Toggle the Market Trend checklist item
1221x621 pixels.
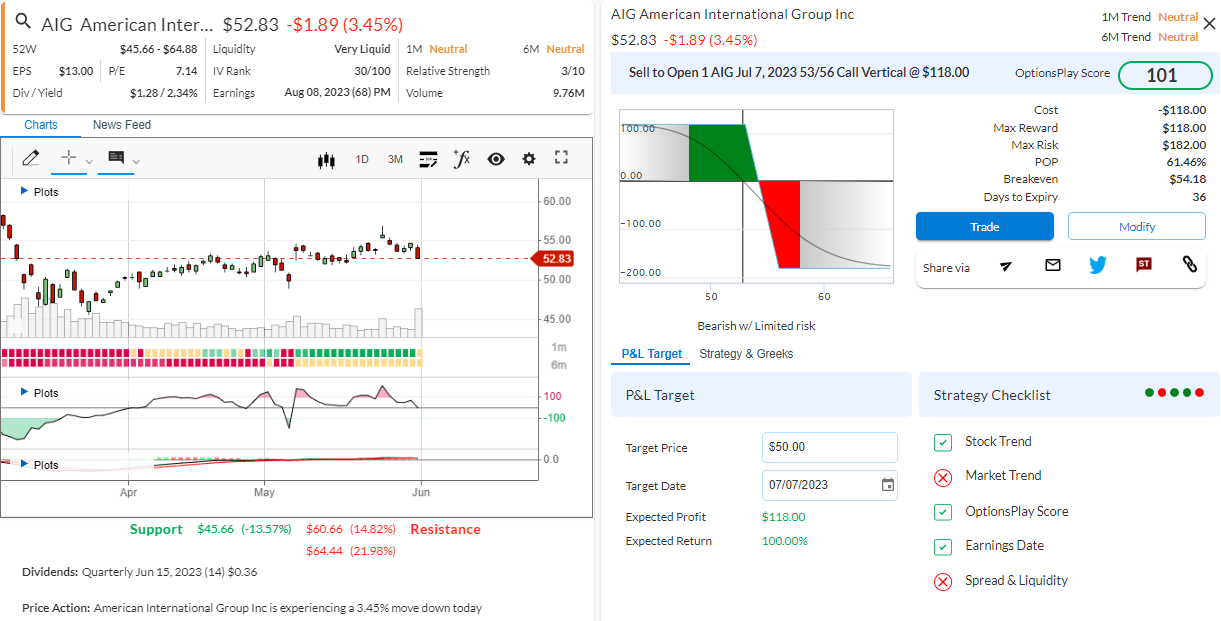point(942,477)
